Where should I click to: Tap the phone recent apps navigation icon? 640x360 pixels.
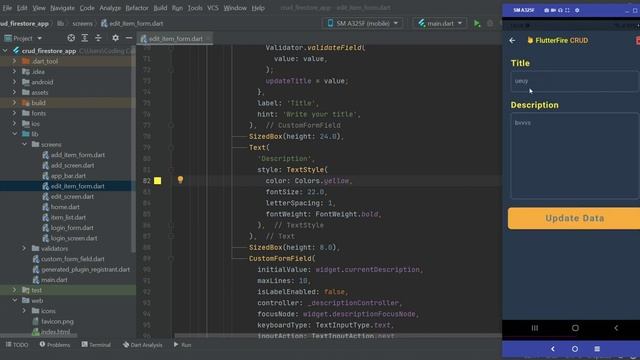[535, 328]
